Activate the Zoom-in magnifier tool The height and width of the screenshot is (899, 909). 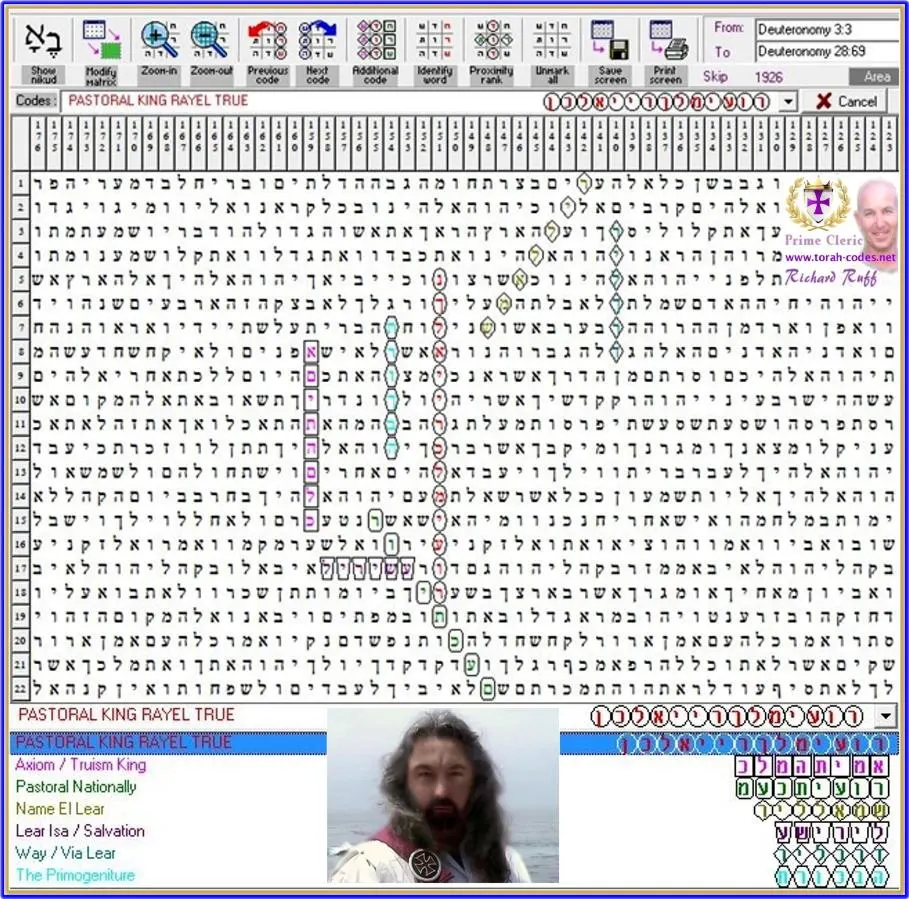(x=159, y=51)
